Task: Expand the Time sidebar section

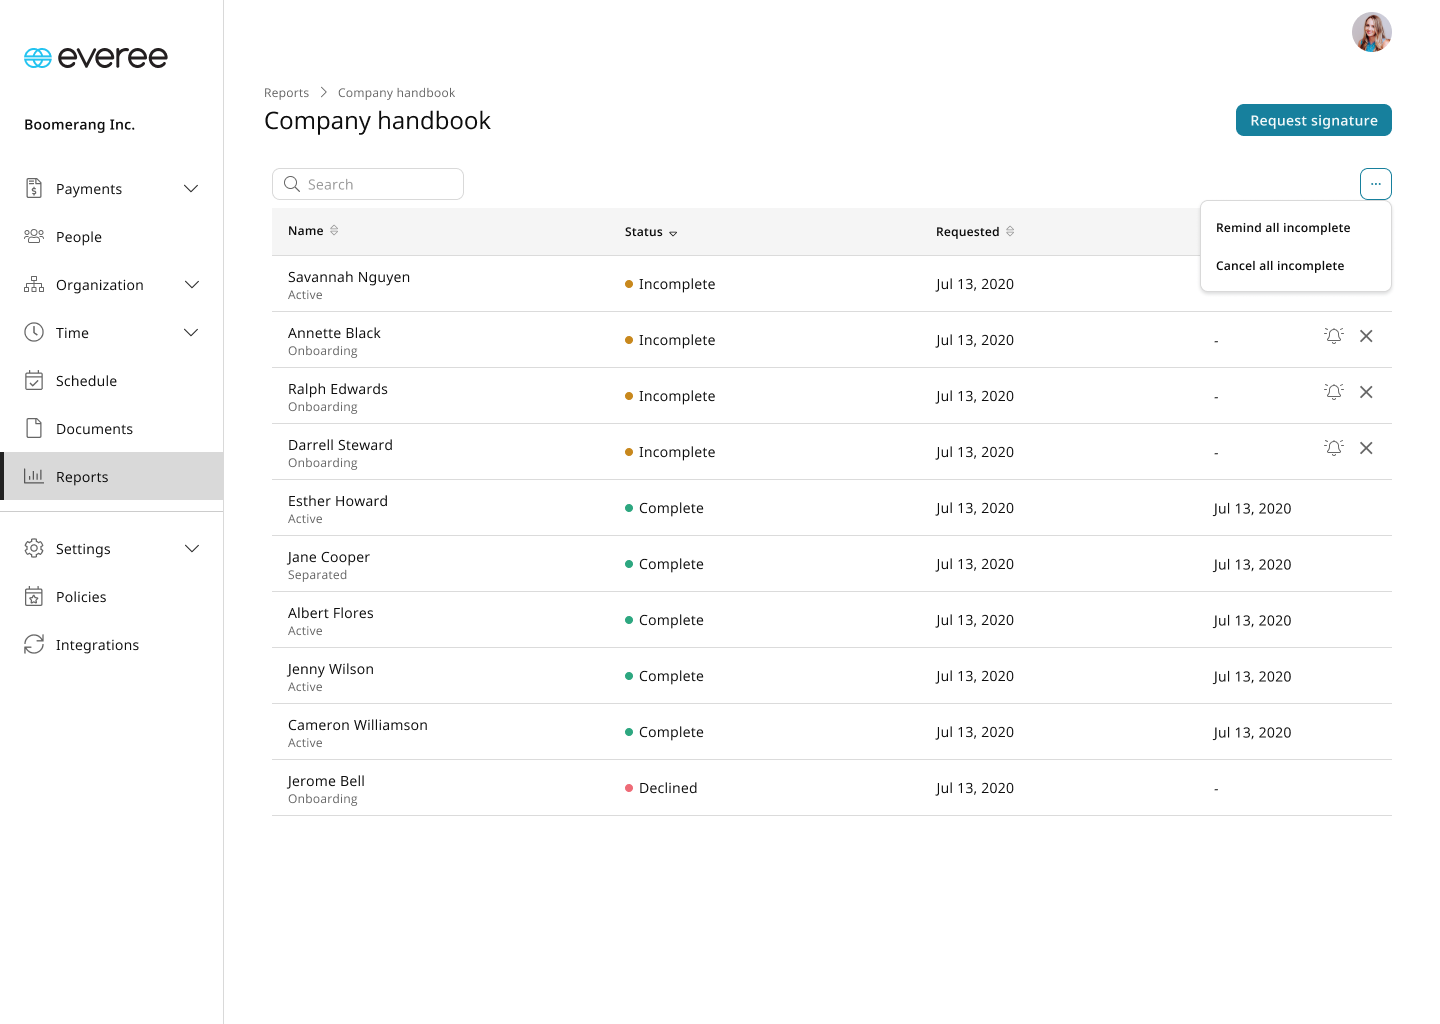Action: [x=191, y=332]
